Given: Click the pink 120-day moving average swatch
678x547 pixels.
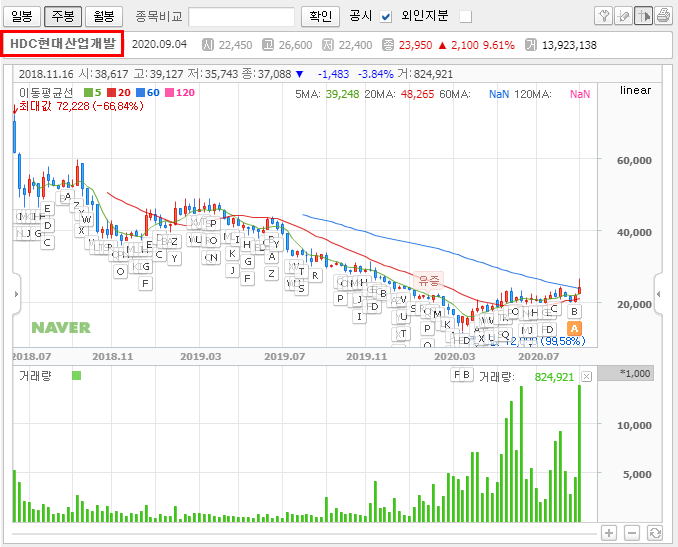Looking at the screenshot, I should pos(170,93).
